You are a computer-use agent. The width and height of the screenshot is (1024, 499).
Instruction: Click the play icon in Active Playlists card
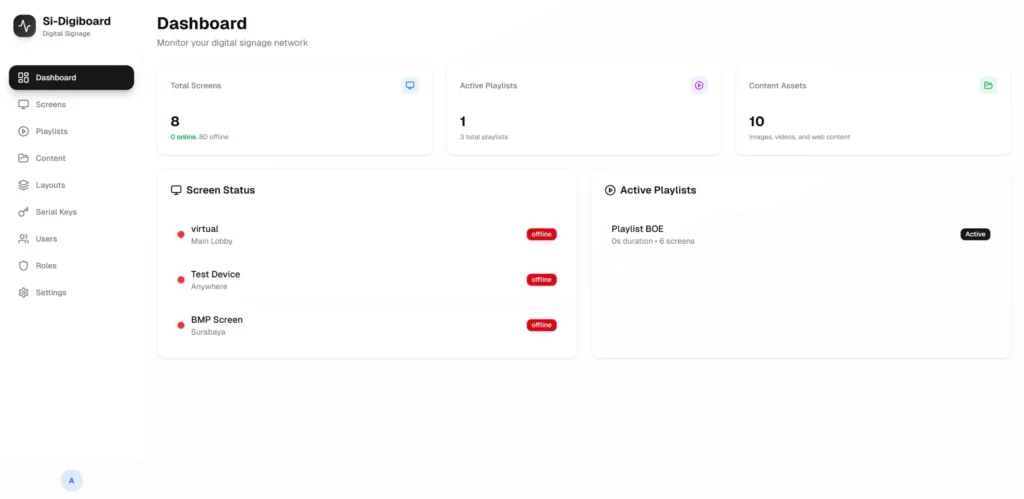[699, 86]
